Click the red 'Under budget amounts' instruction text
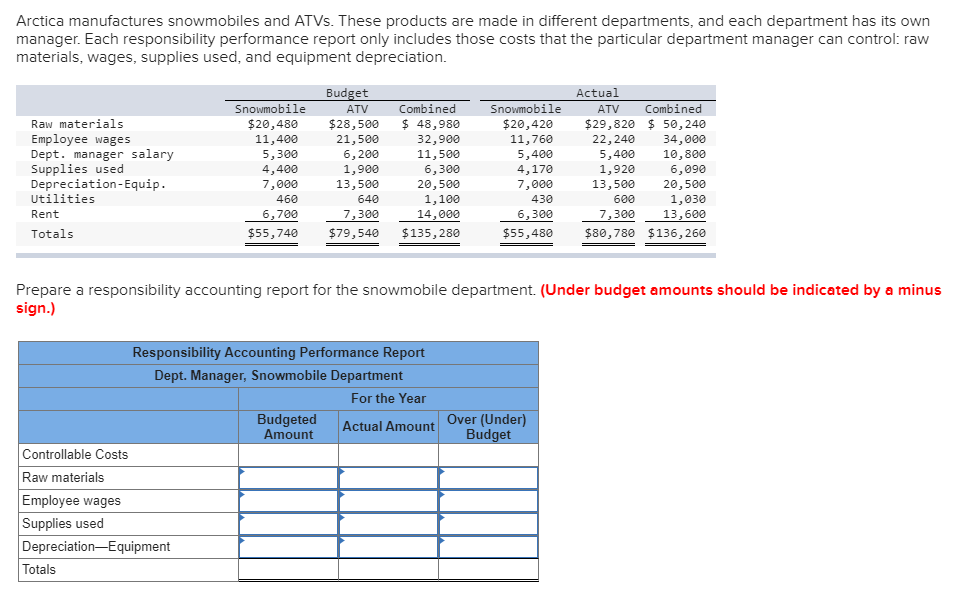The height and width of the screenshot is (602, 968). [478, 299]
